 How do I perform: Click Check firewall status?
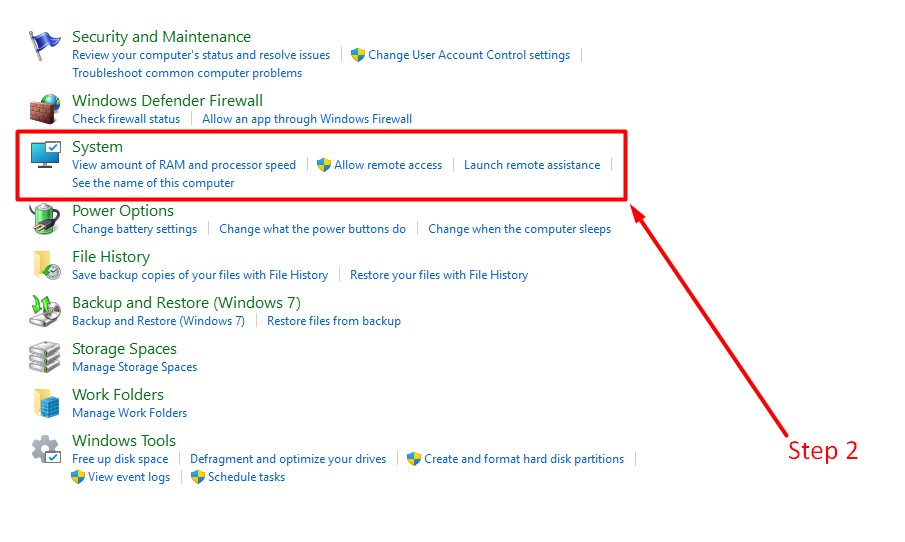tap(126, 119)
